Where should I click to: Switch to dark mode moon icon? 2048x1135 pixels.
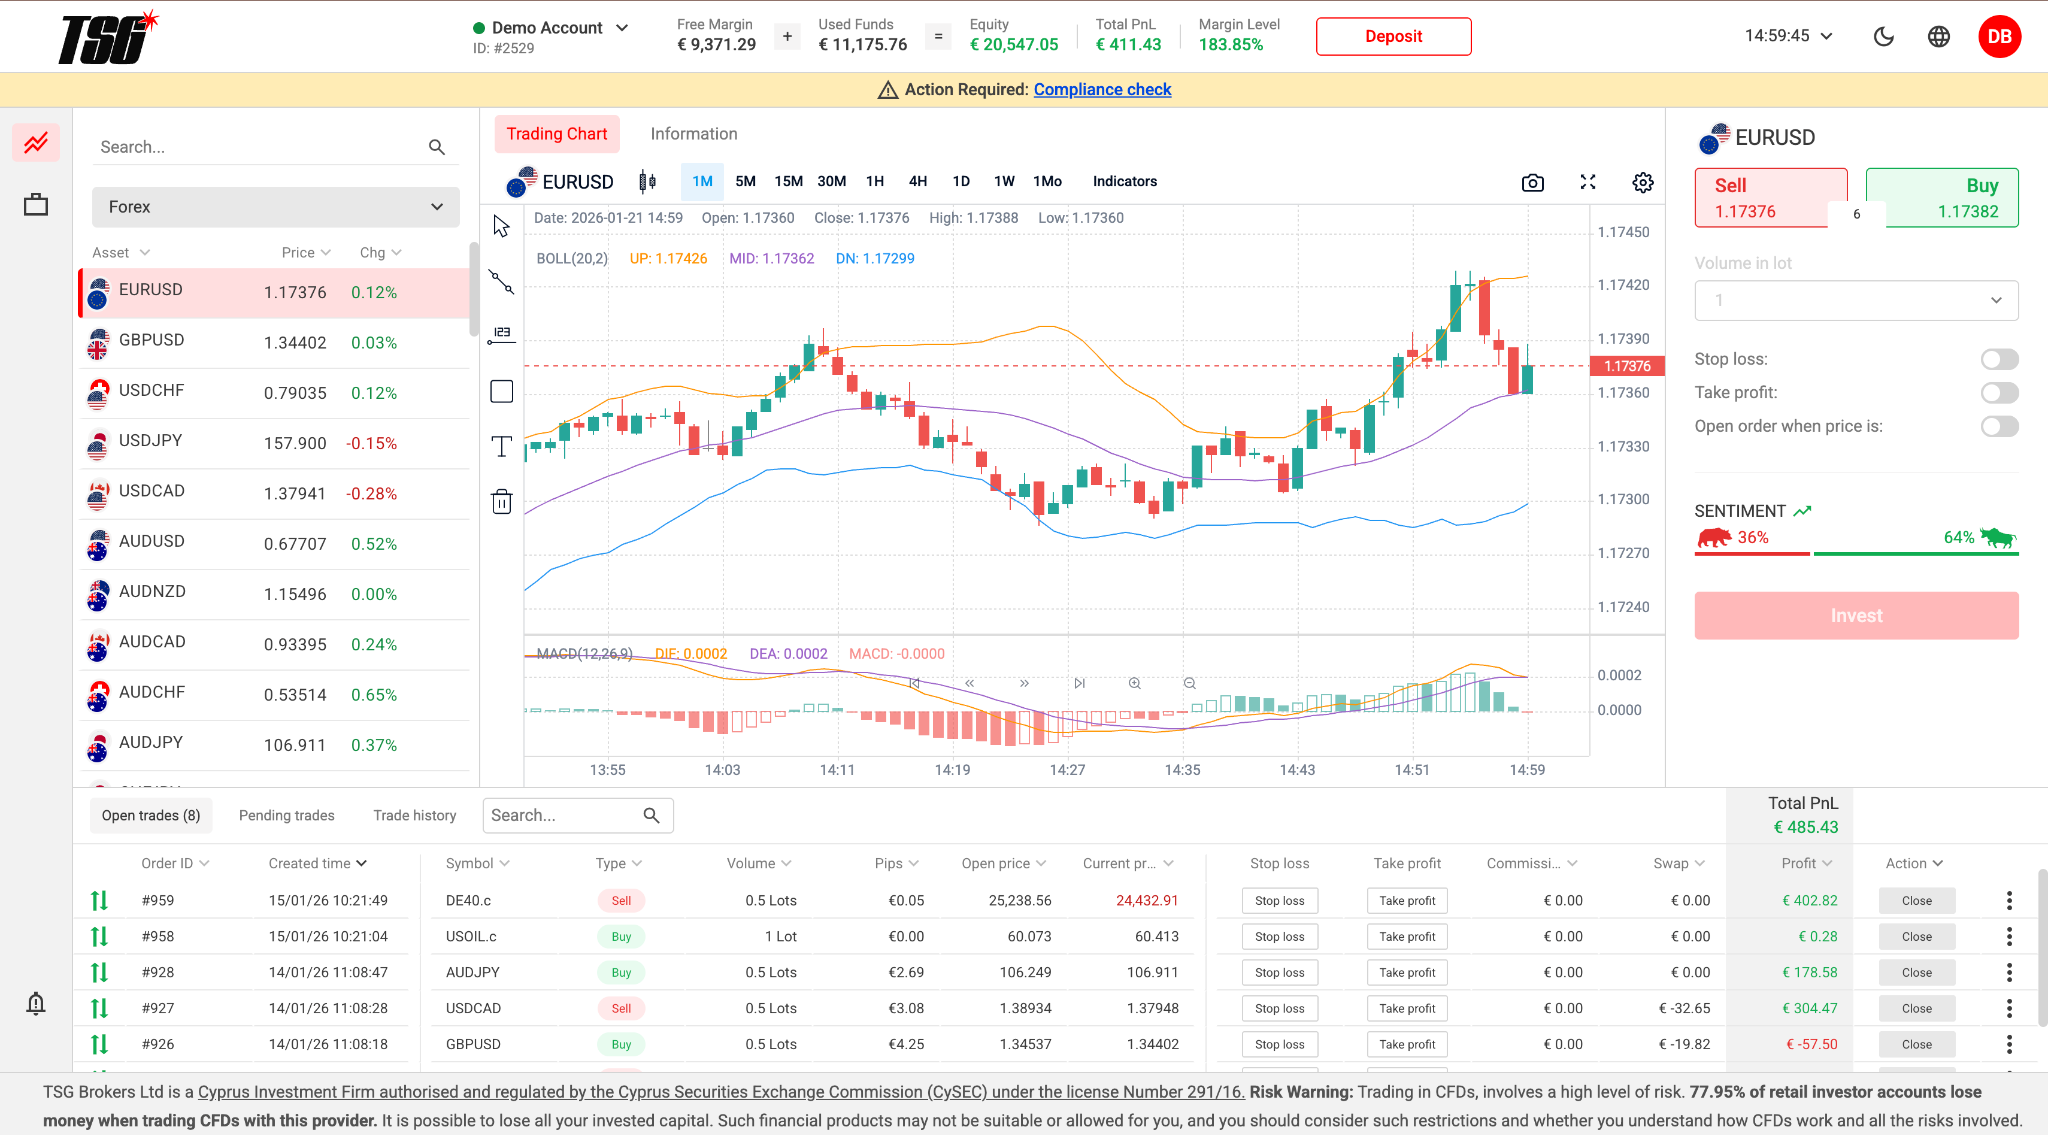pos(1884,37)
